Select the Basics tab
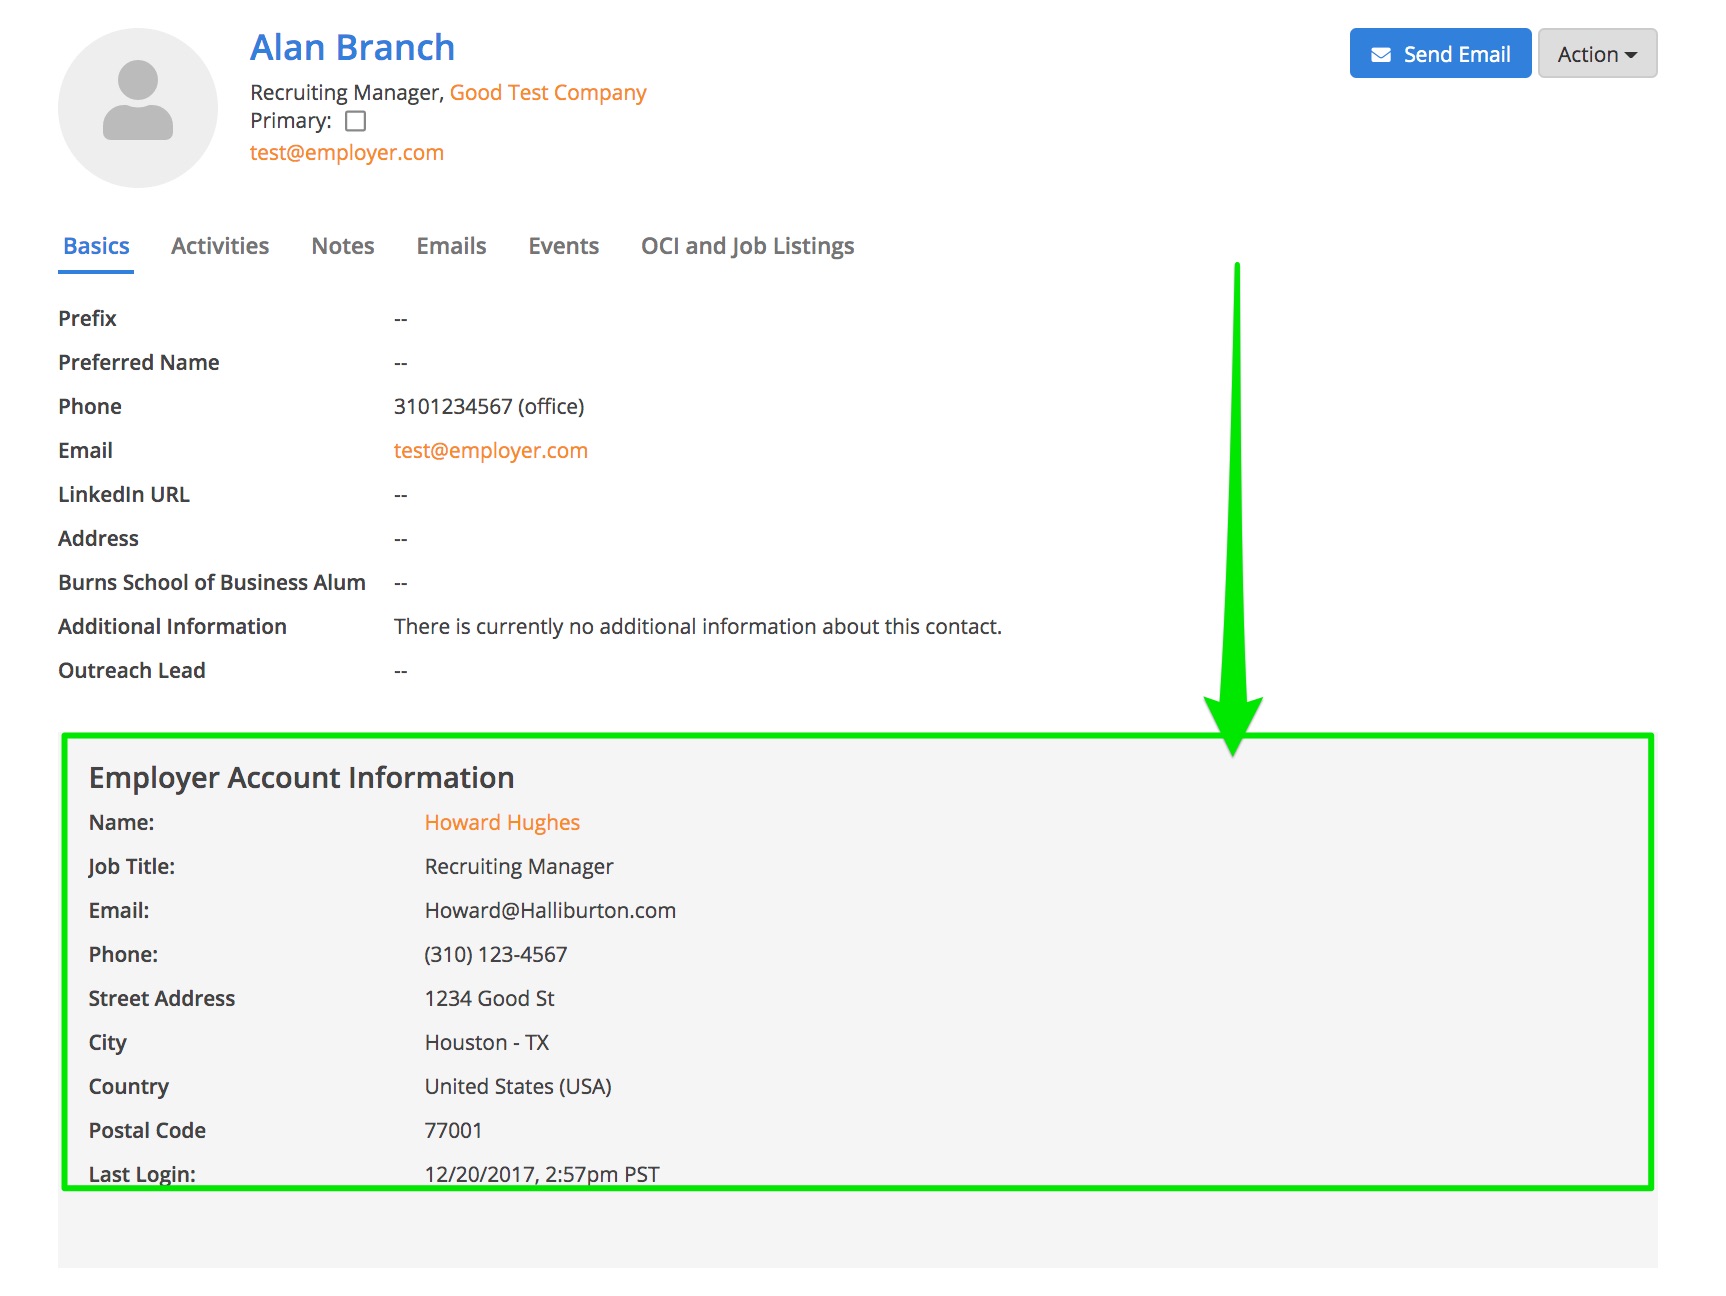 click(x=96, y=246)
